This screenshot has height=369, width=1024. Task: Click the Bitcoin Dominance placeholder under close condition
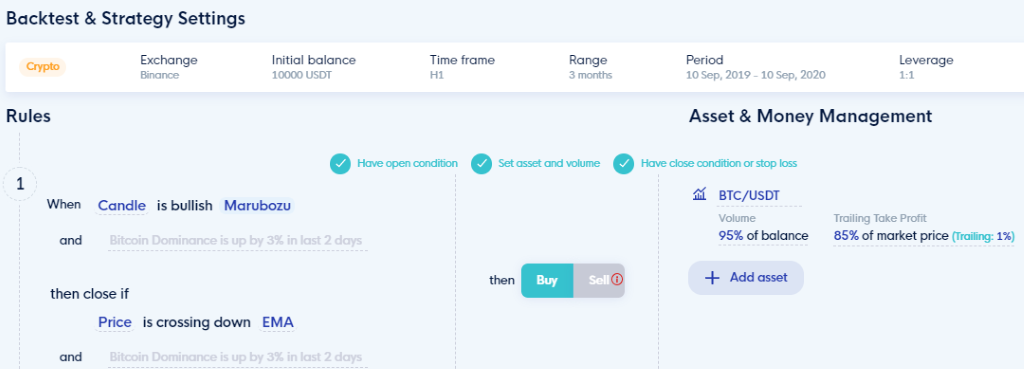236,357
